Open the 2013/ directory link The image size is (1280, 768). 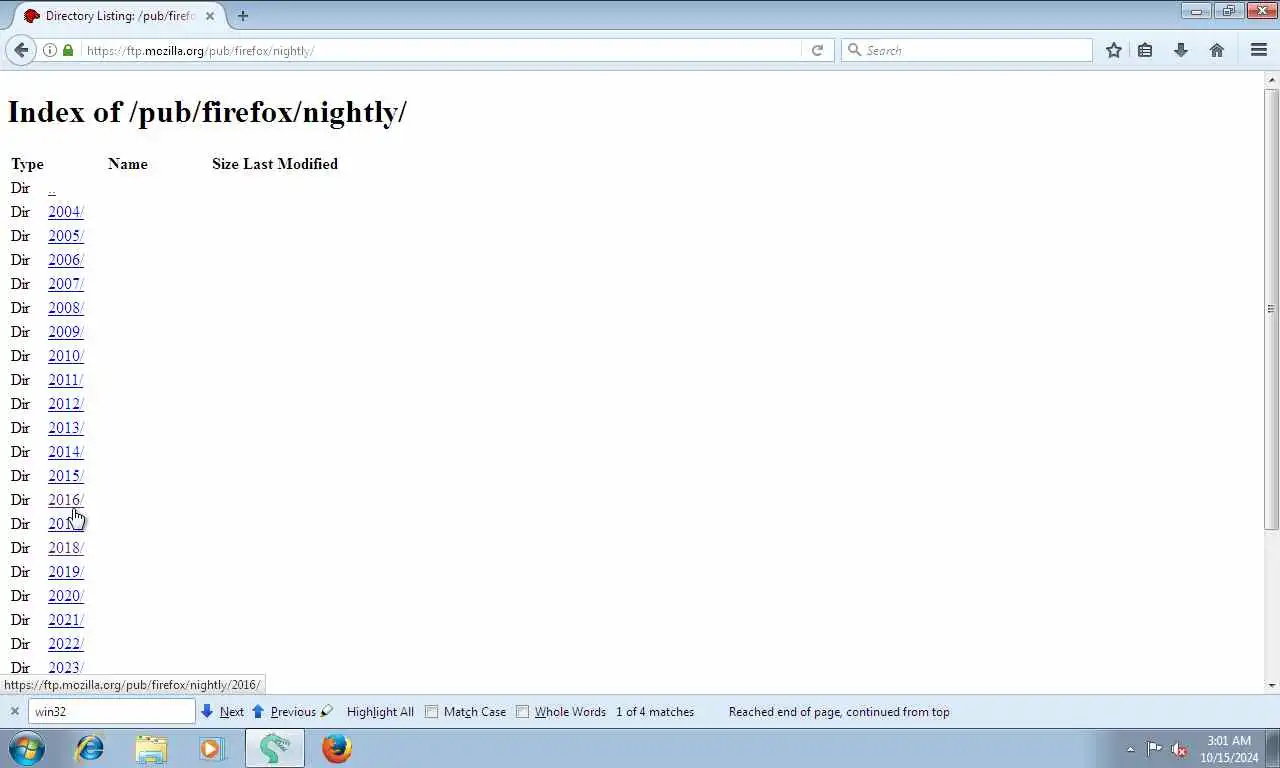pos(66,428)
